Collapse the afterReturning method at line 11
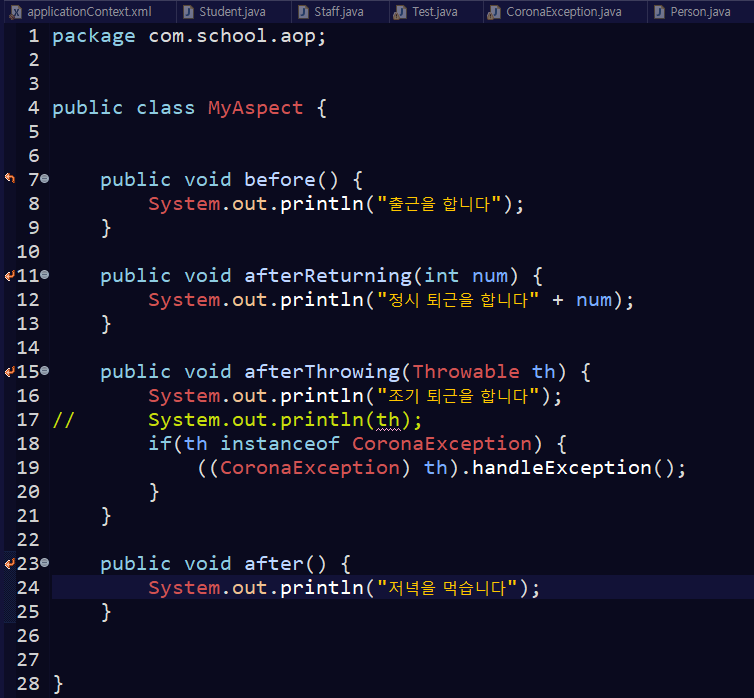 [x=45, y=275]
